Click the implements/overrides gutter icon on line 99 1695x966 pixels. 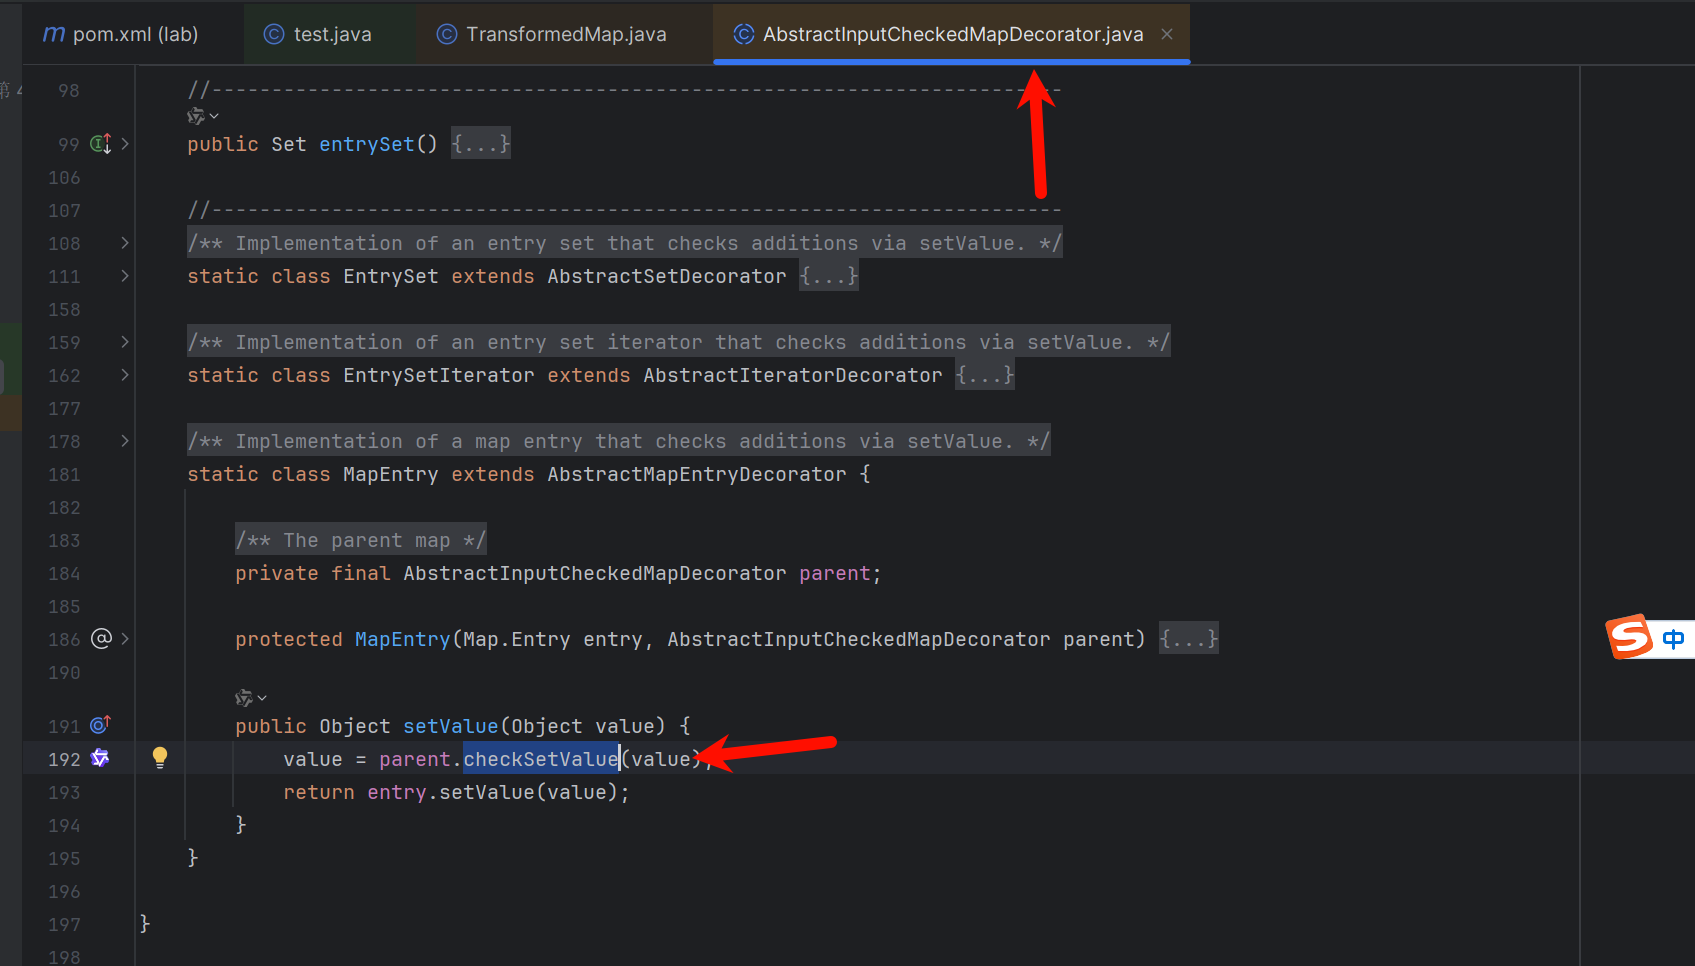100,144
